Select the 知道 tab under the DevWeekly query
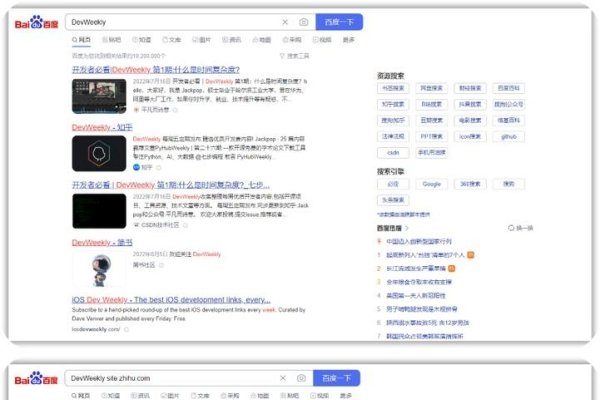 (142, 40)
